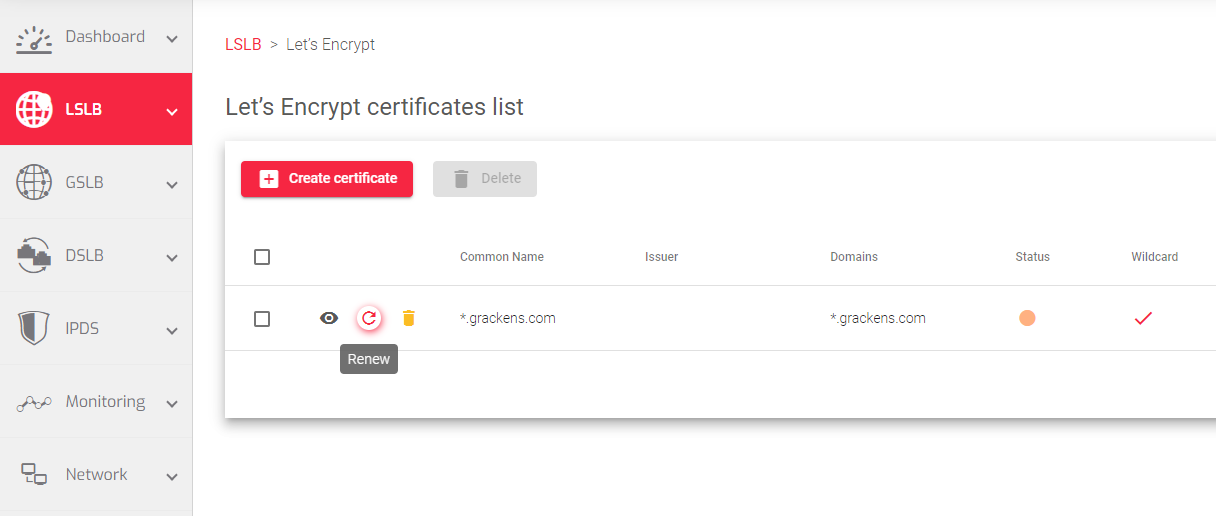Click the LSLB breadcrumb link
Image resolution: width=1216 pixels, height=516 pixels.
(x=243, y=44)
